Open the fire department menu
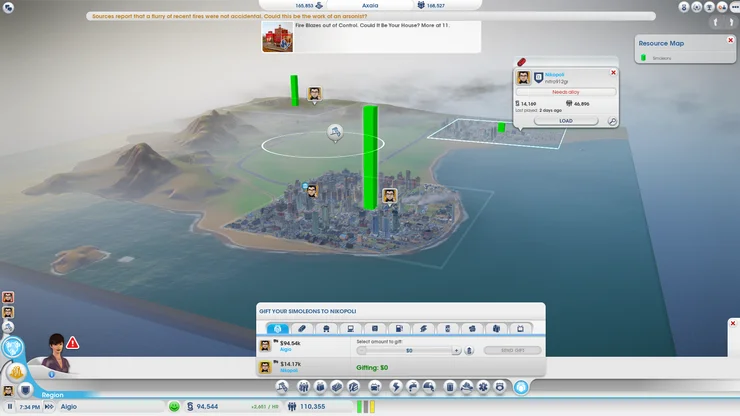 coord(466,387)
